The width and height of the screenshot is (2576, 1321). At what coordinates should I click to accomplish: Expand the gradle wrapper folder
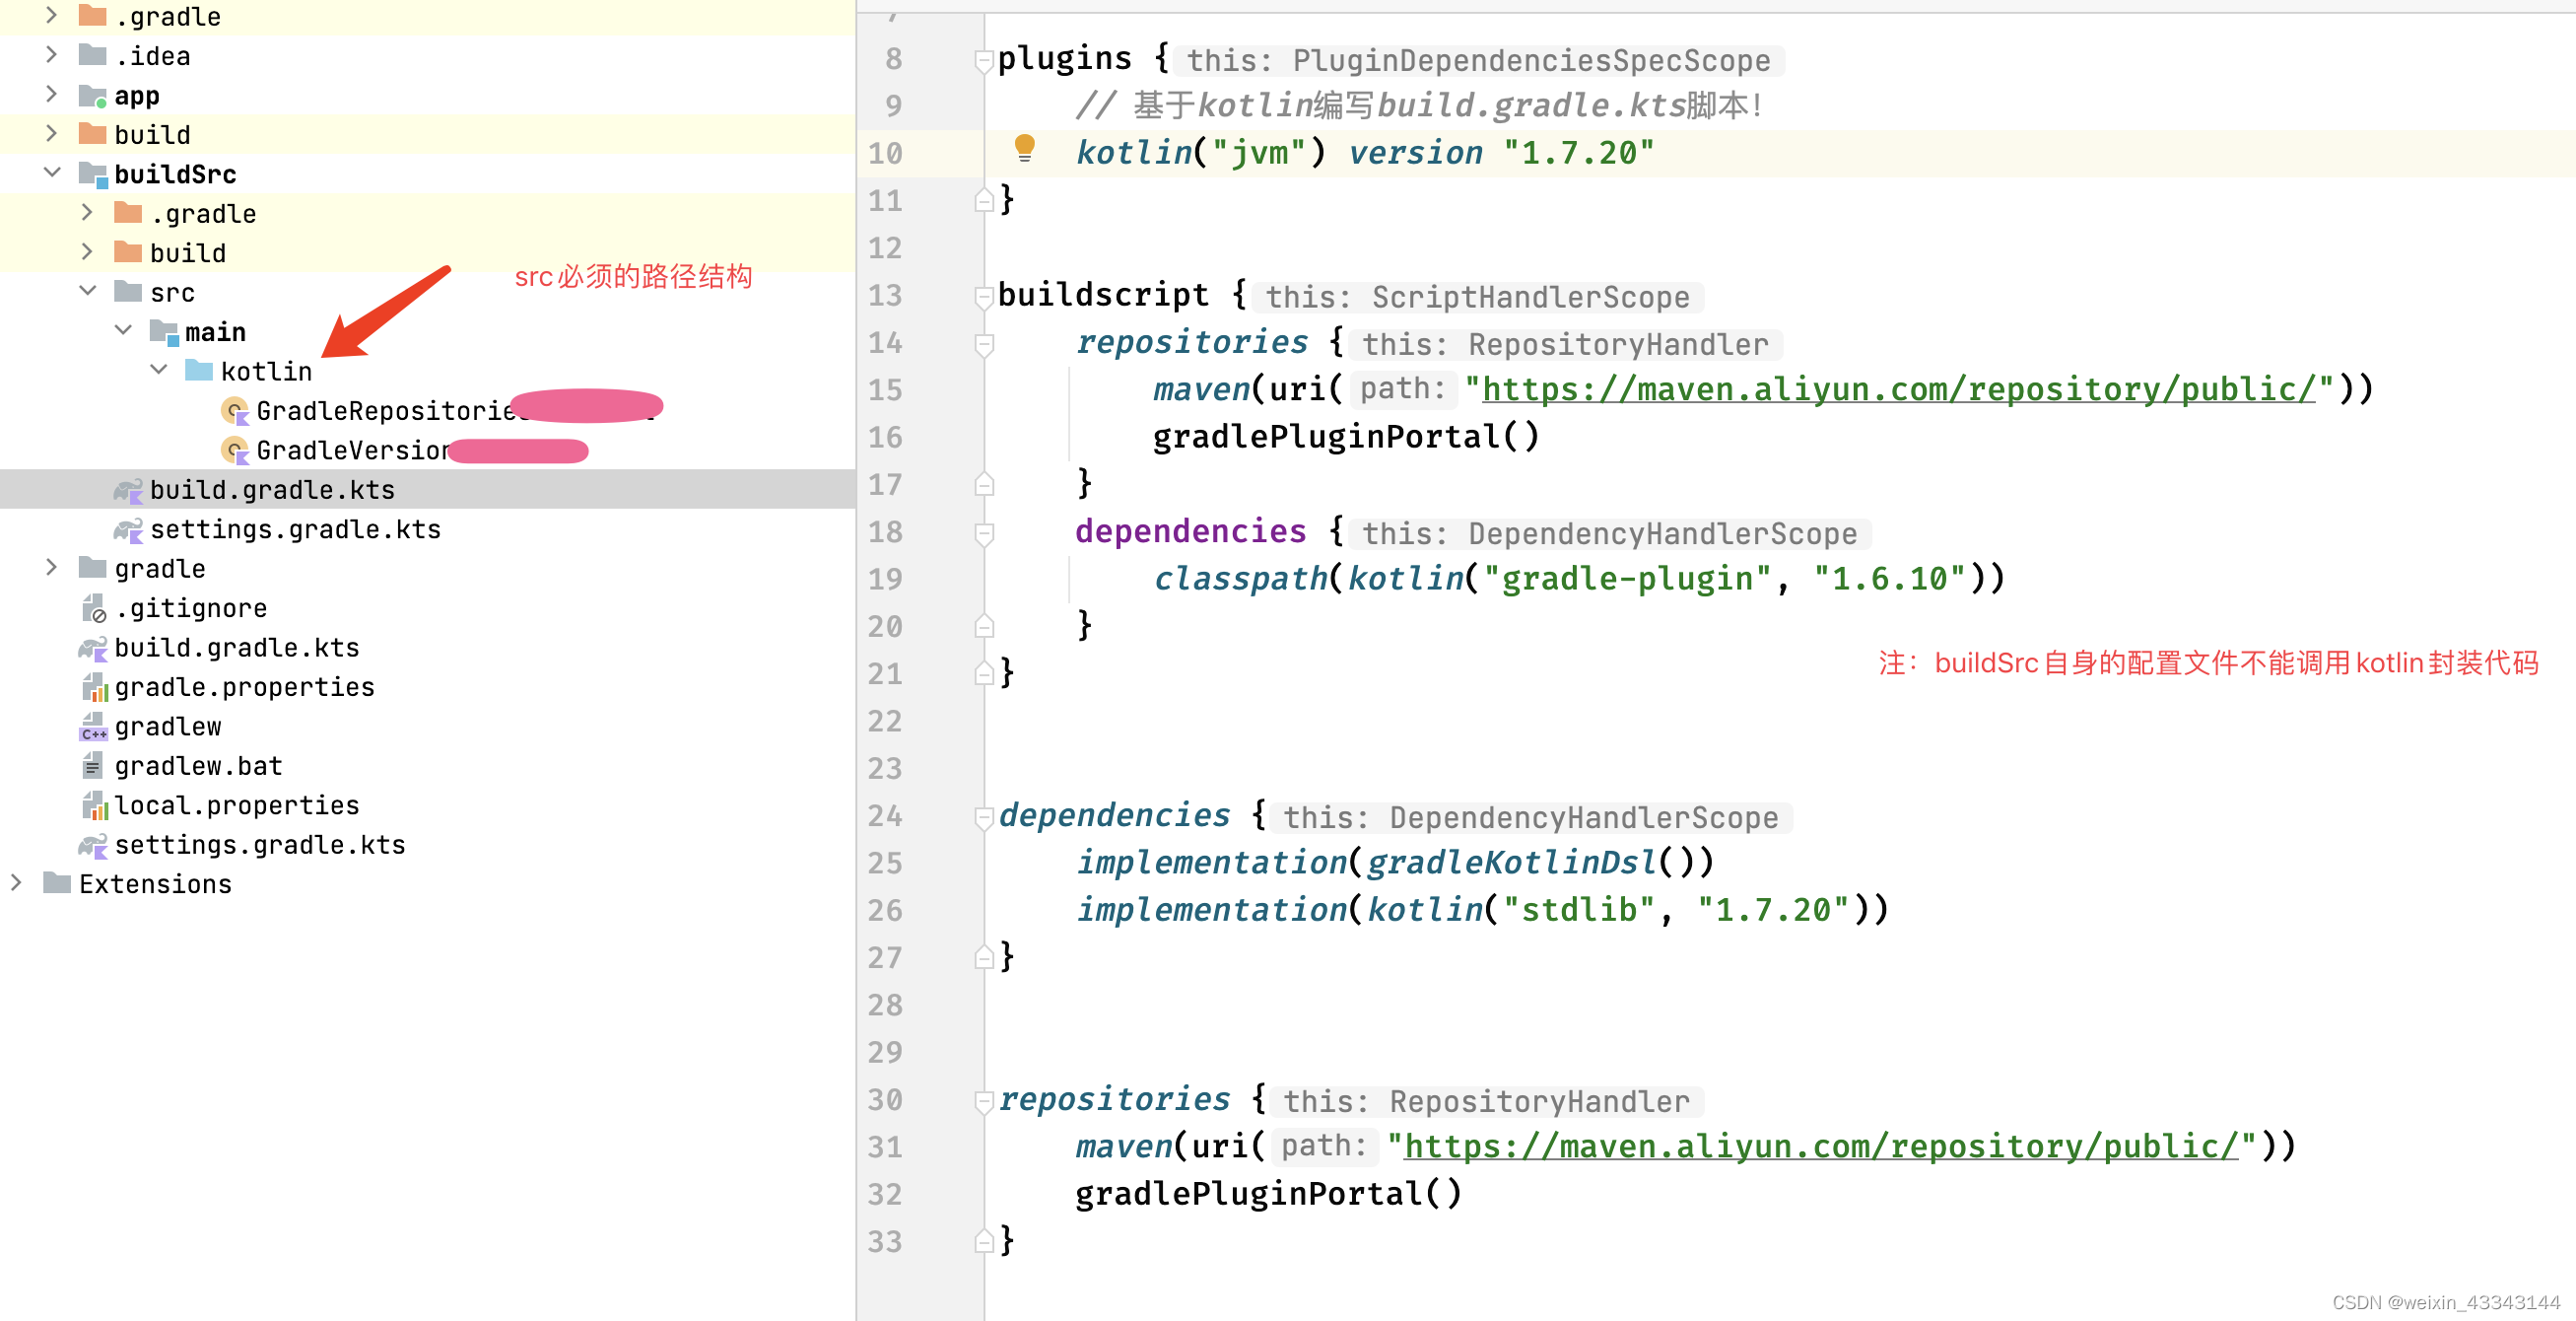pos(51,567)
